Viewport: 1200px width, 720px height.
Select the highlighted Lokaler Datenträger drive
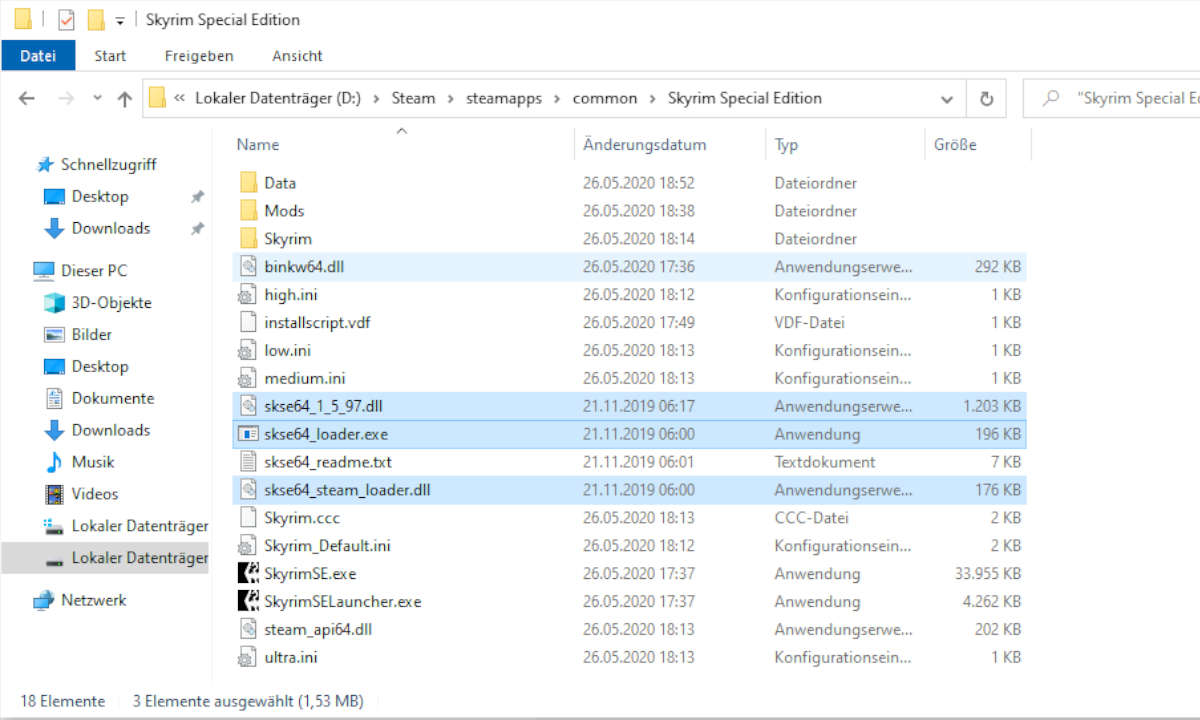[104, 558]
